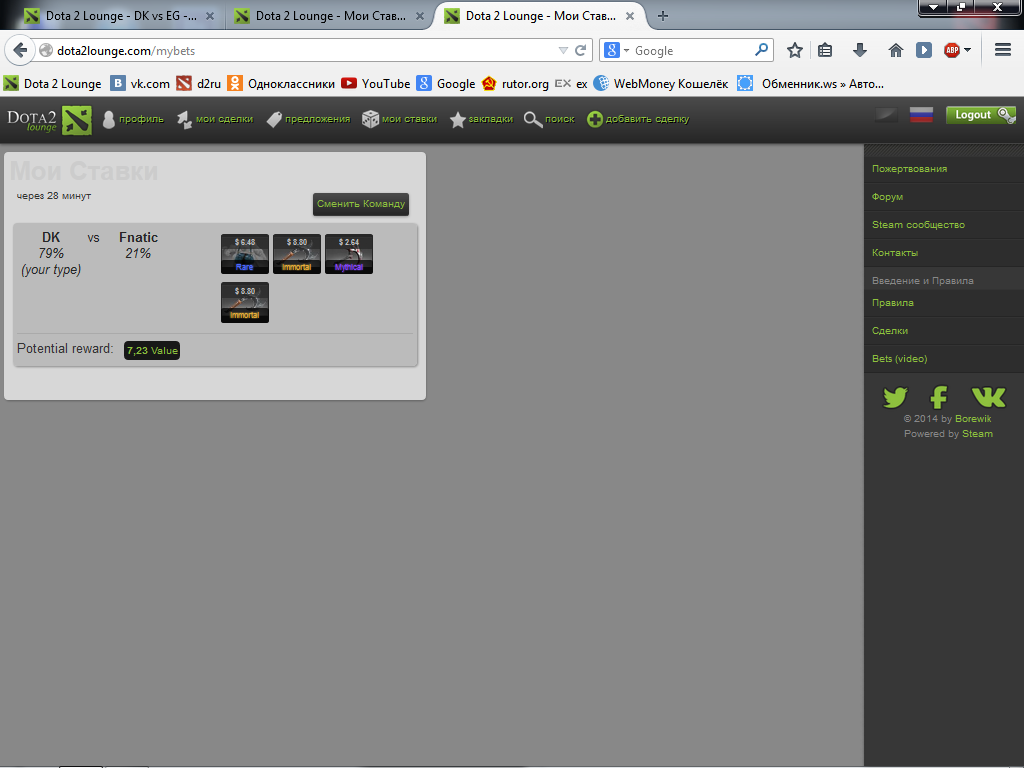Open vk.com bookmark

(140, 84)
